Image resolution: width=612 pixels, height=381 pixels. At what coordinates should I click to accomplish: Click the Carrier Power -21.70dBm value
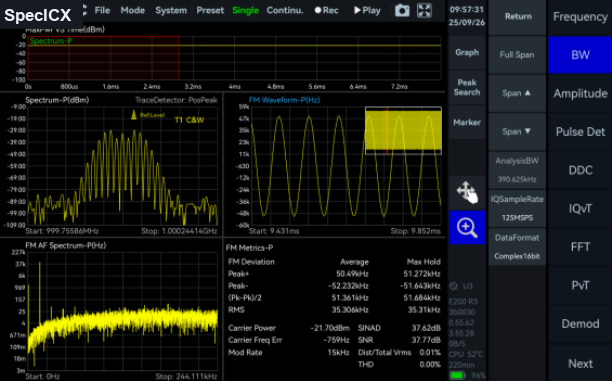click(x=330, y=328)
